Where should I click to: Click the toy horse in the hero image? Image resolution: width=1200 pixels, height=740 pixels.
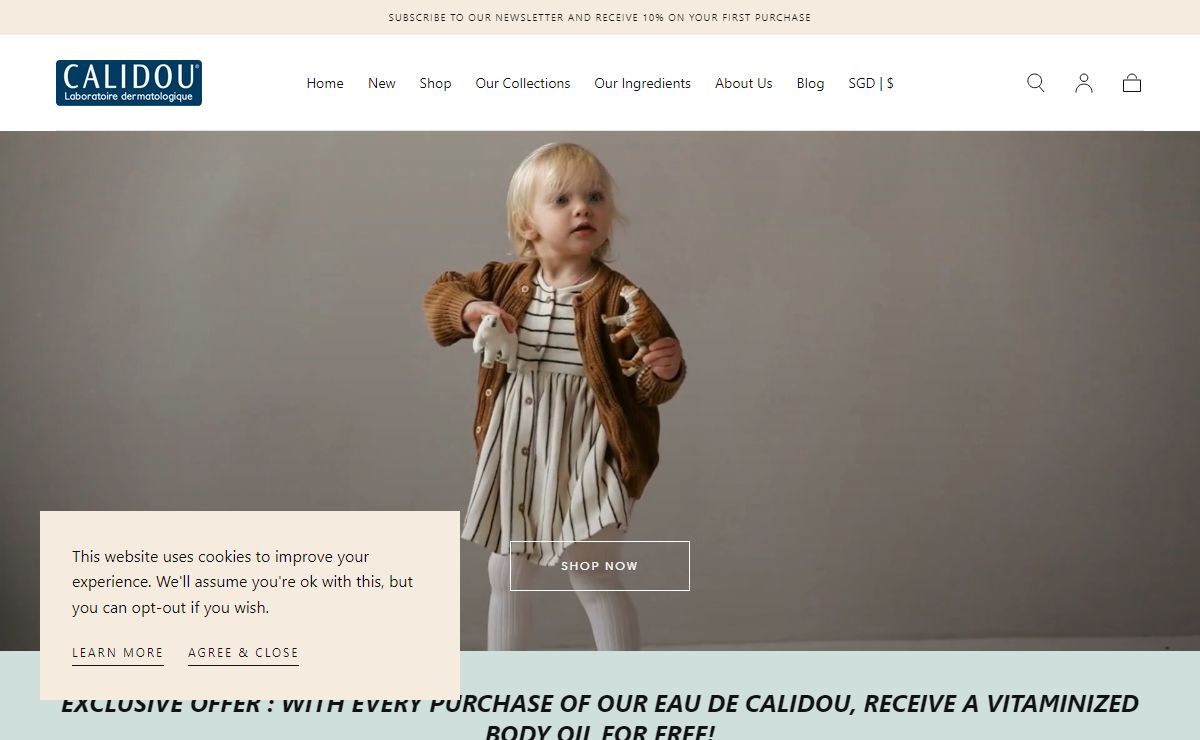629,330
